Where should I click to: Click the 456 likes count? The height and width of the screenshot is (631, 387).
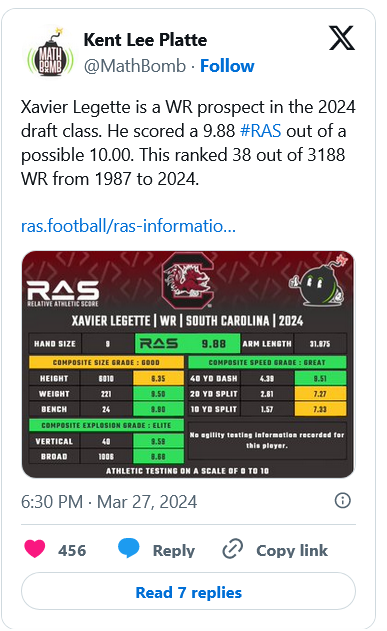[x=72, y=550]
